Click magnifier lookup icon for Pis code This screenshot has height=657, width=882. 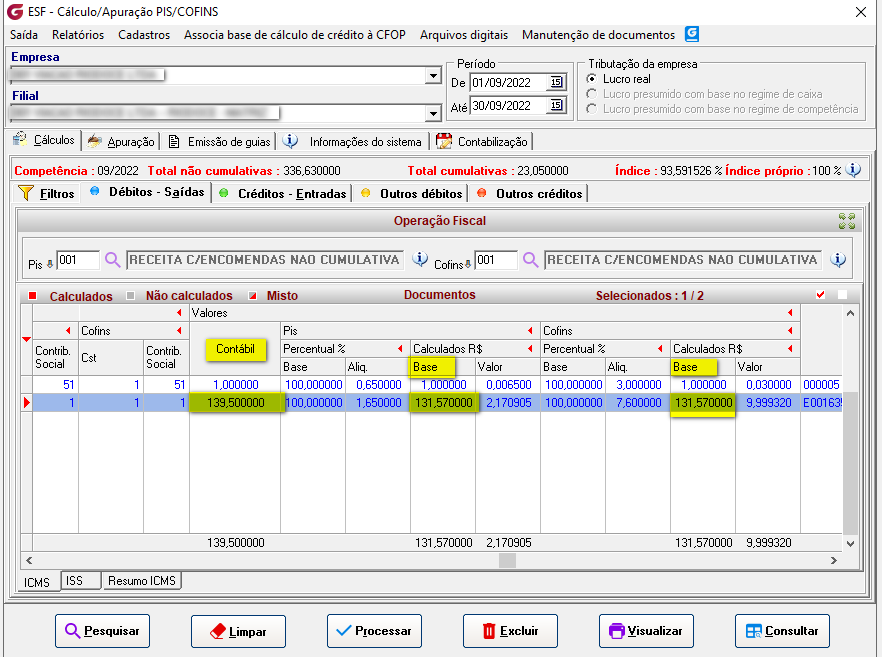point(113,260)
